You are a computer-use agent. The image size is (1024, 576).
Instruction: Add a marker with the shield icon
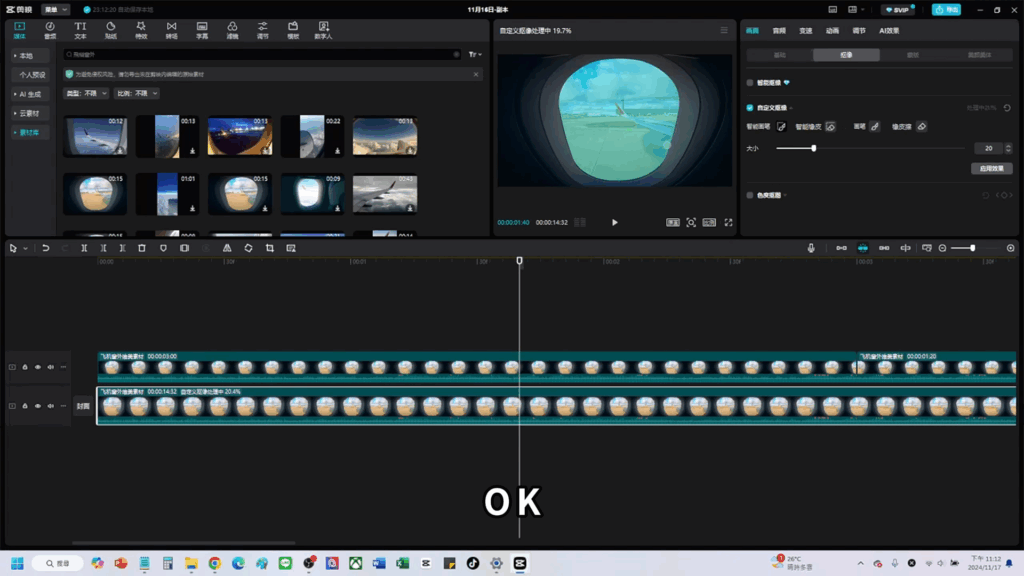(x=163, y=248)
